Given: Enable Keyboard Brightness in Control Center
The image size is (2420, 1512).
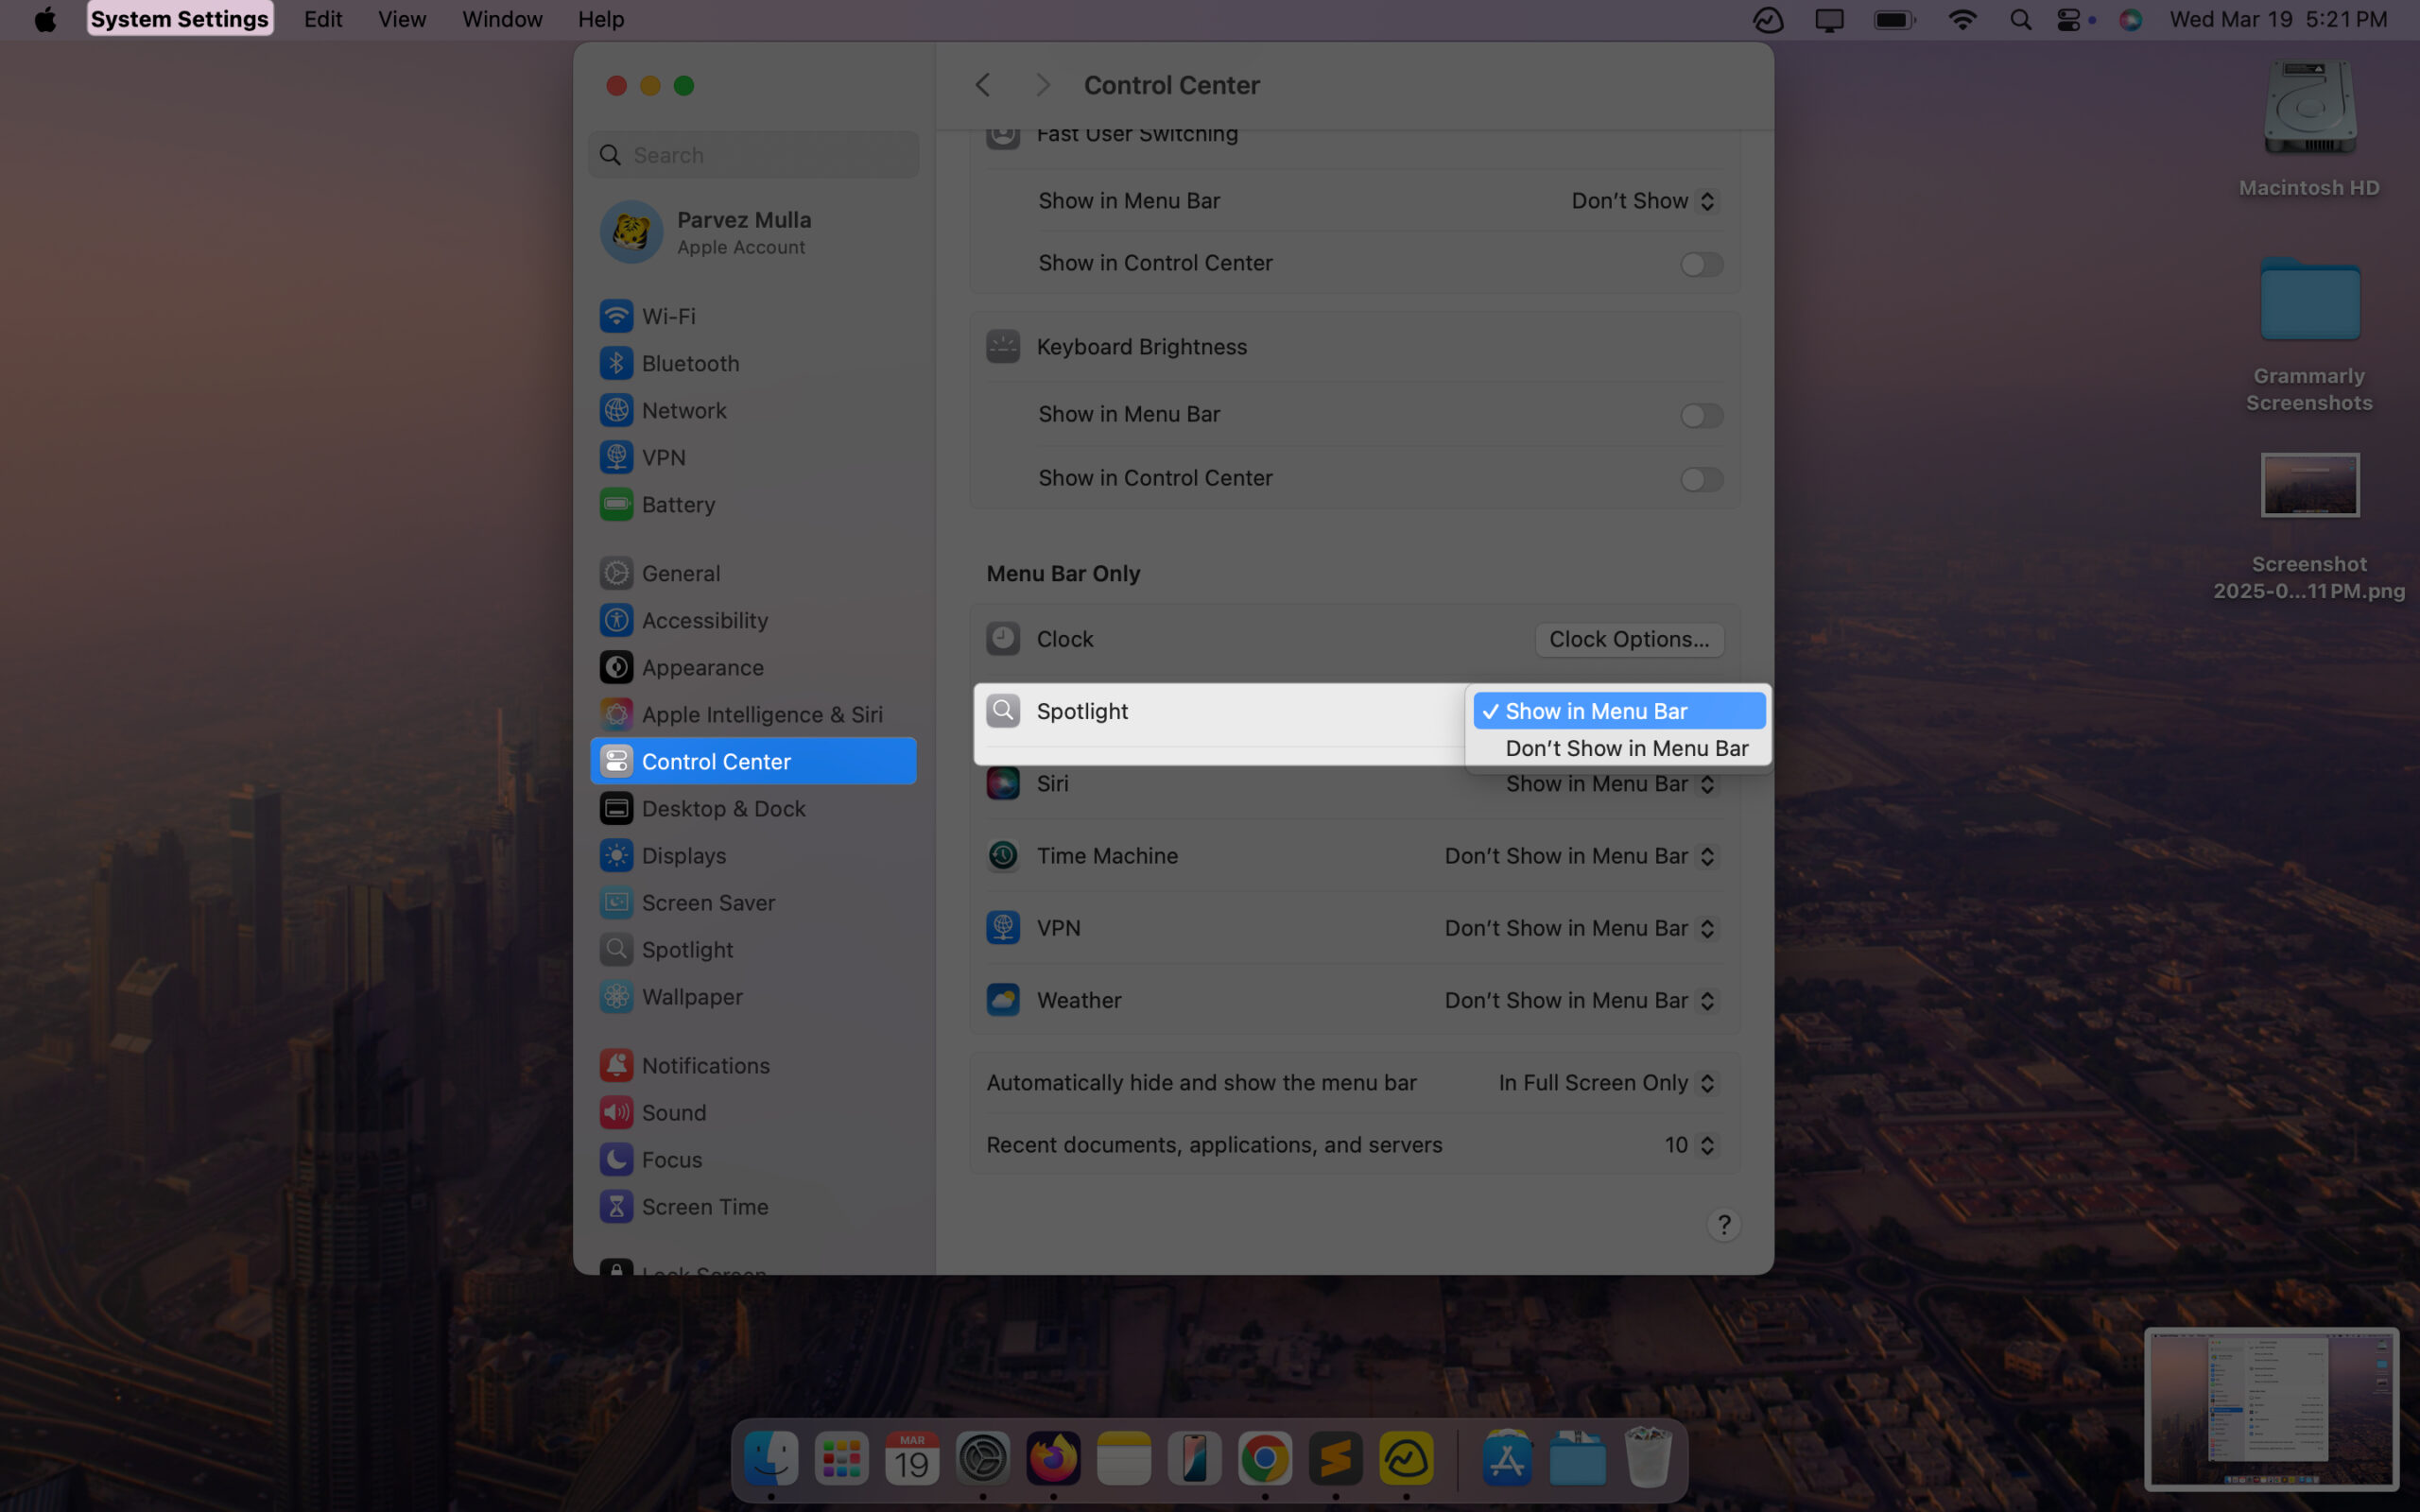Looking at the screenshot, I should [1700, 479].
